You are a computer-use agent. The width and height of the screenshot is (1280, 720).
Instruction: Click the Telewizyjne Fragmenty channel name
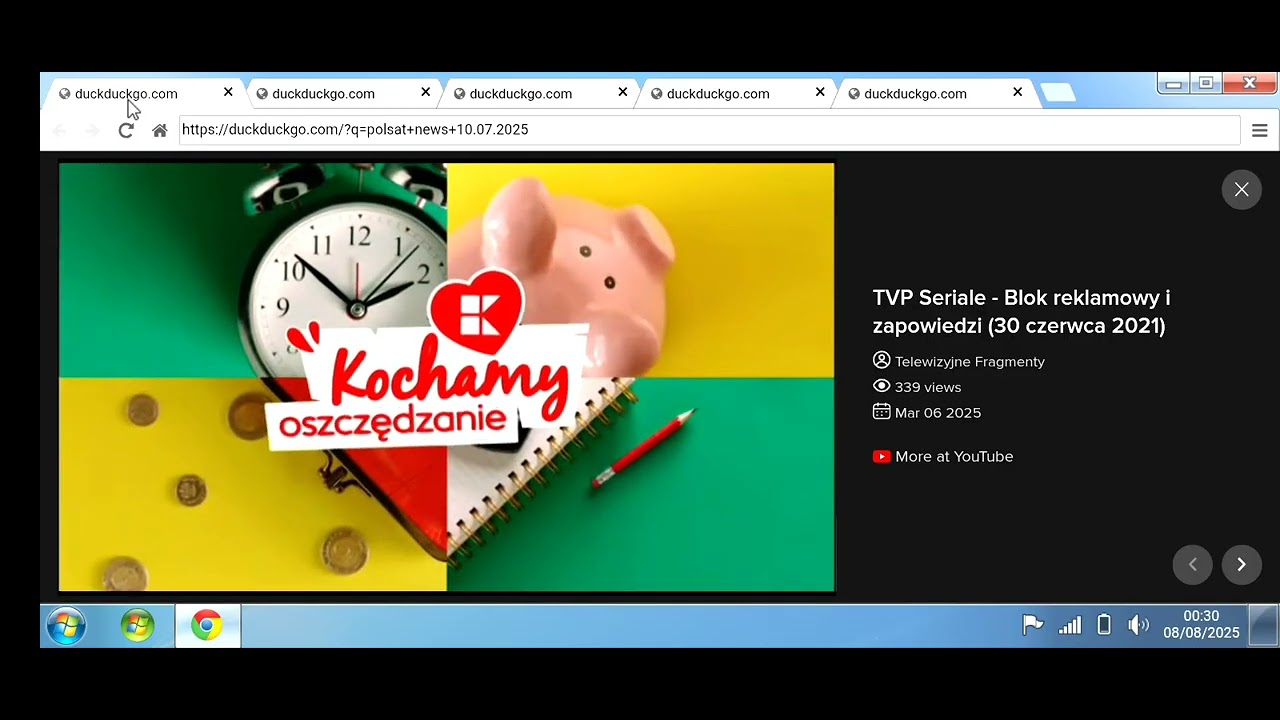point(969,362)
